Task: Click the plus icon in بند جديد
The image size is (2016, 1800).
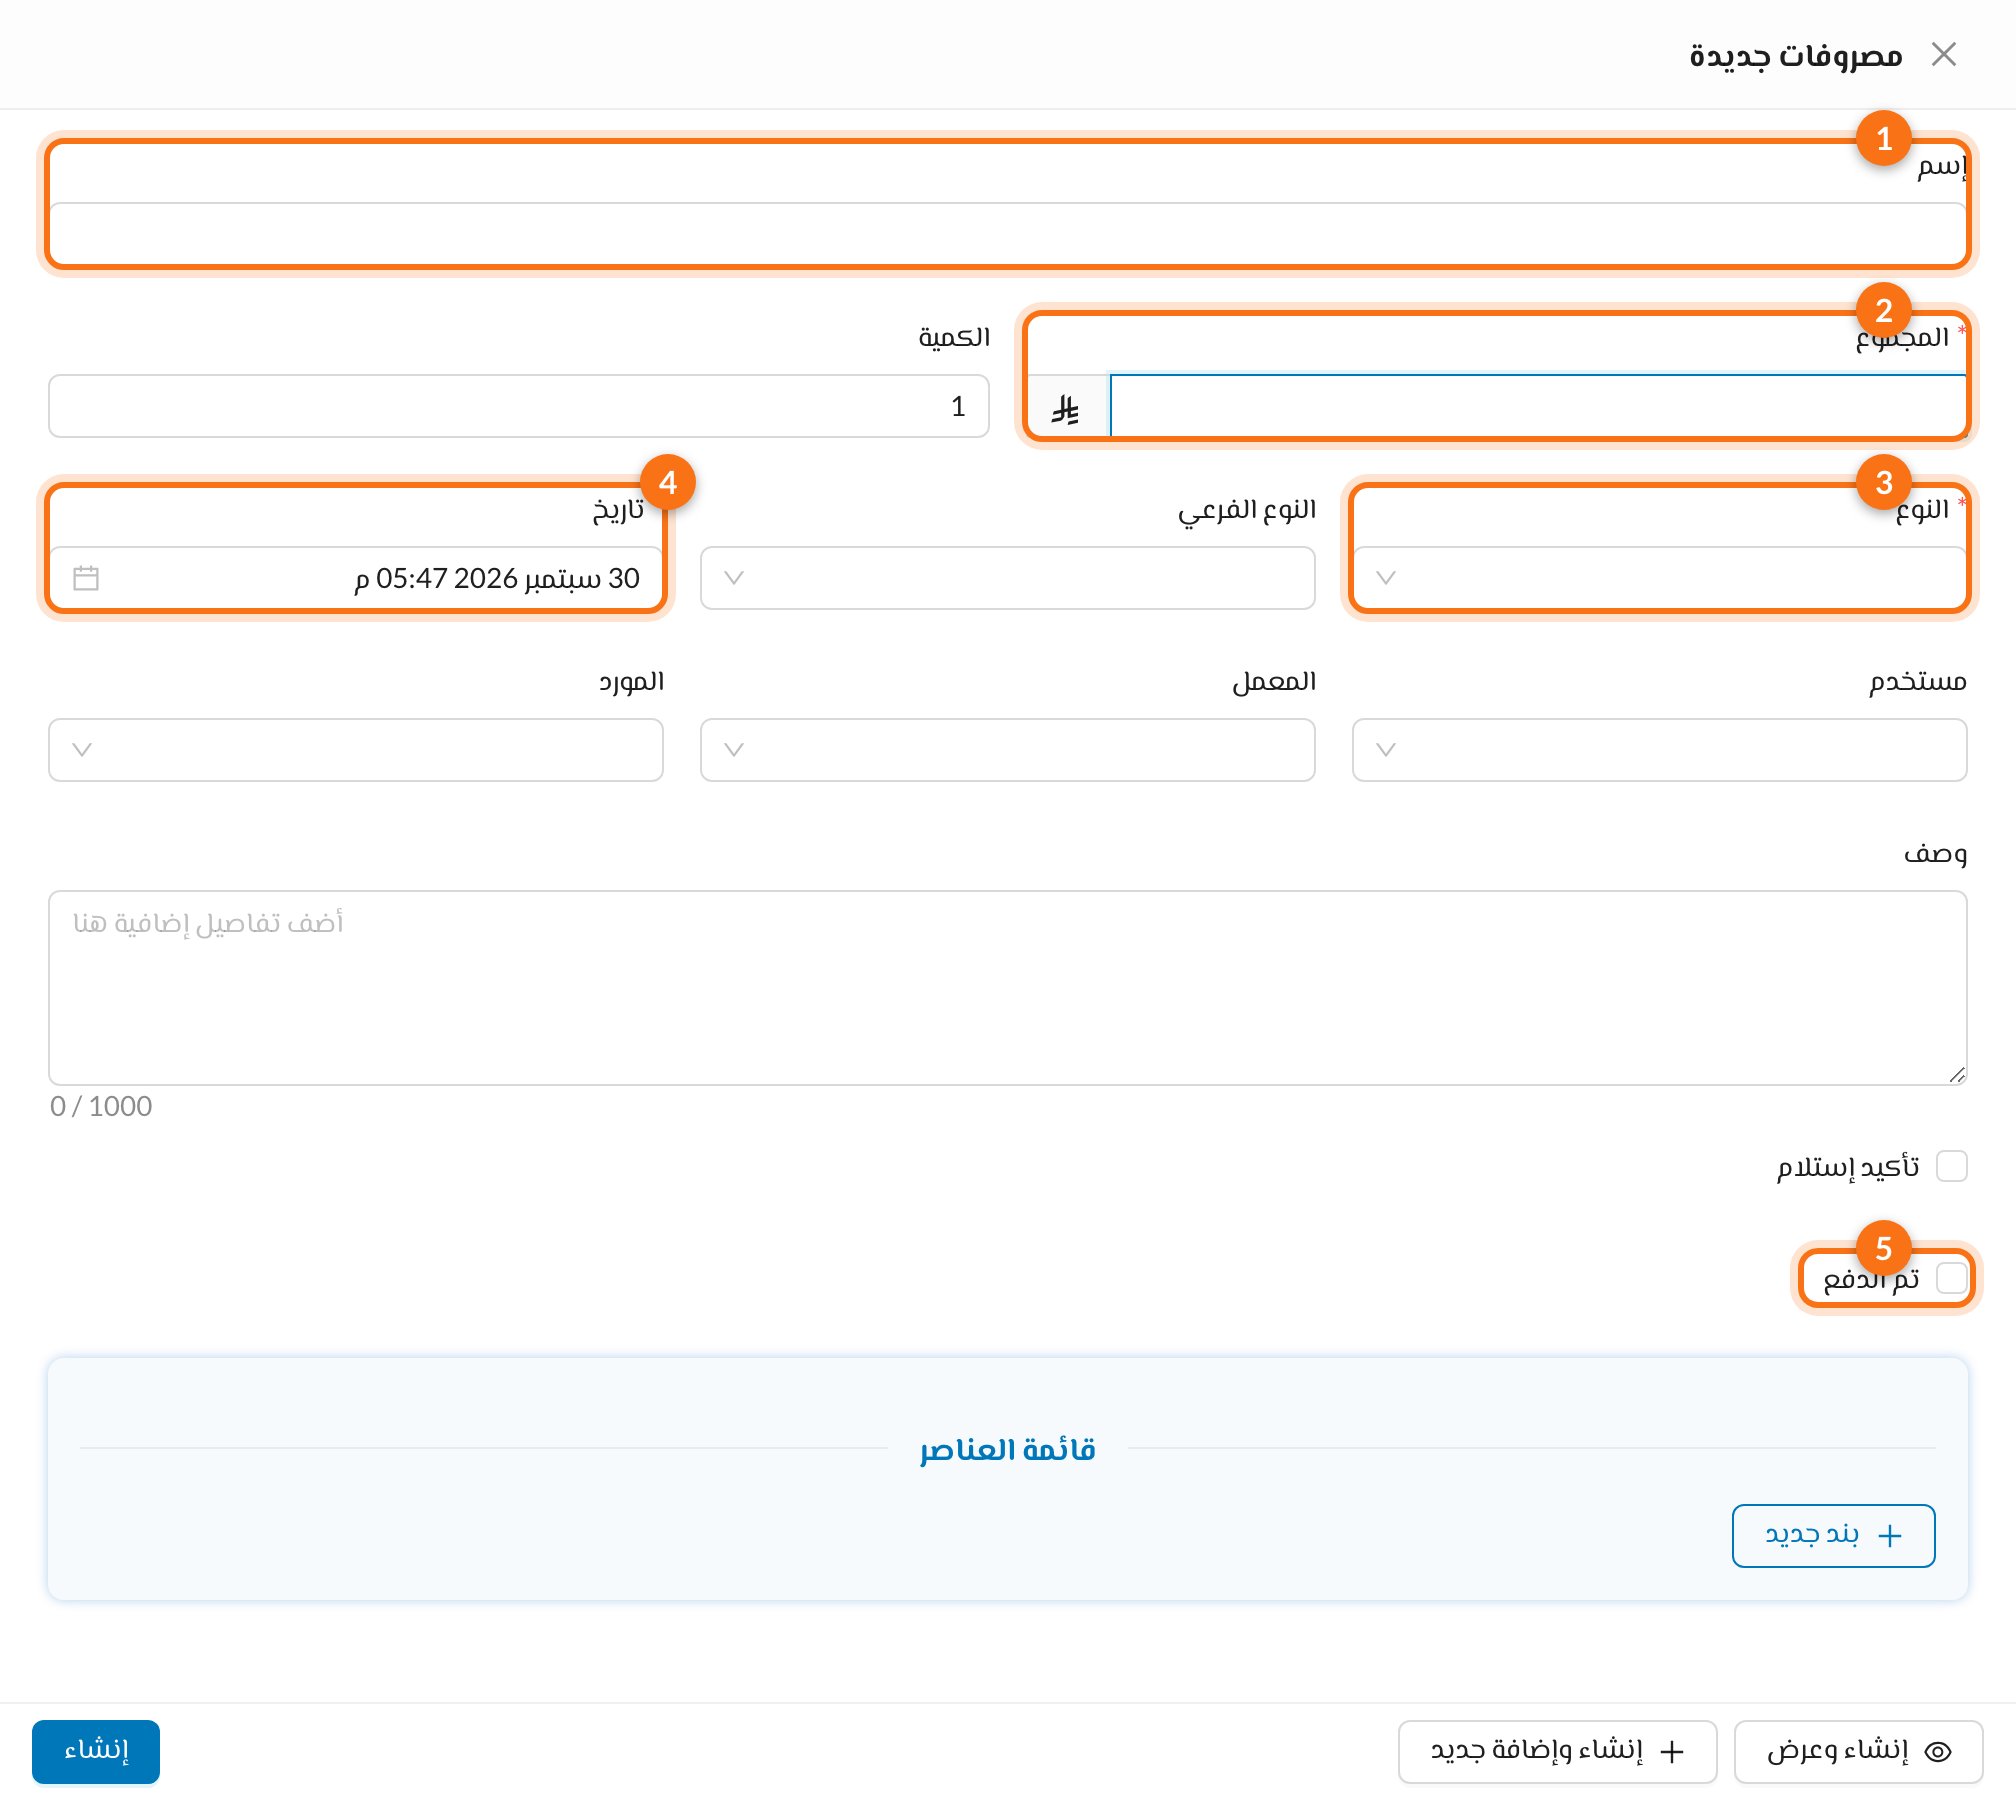Action: [1890, 1536]
